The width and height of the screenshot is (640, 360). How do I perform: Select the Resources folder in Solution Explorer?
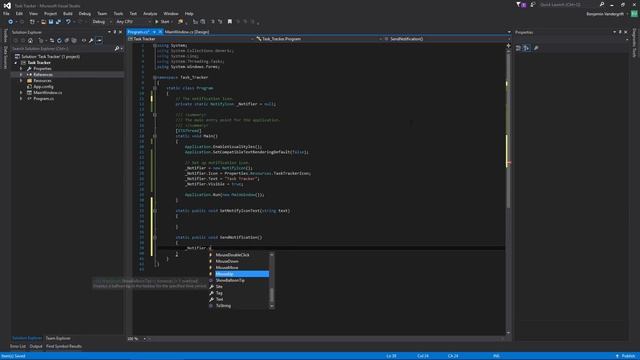coord(42,81)
